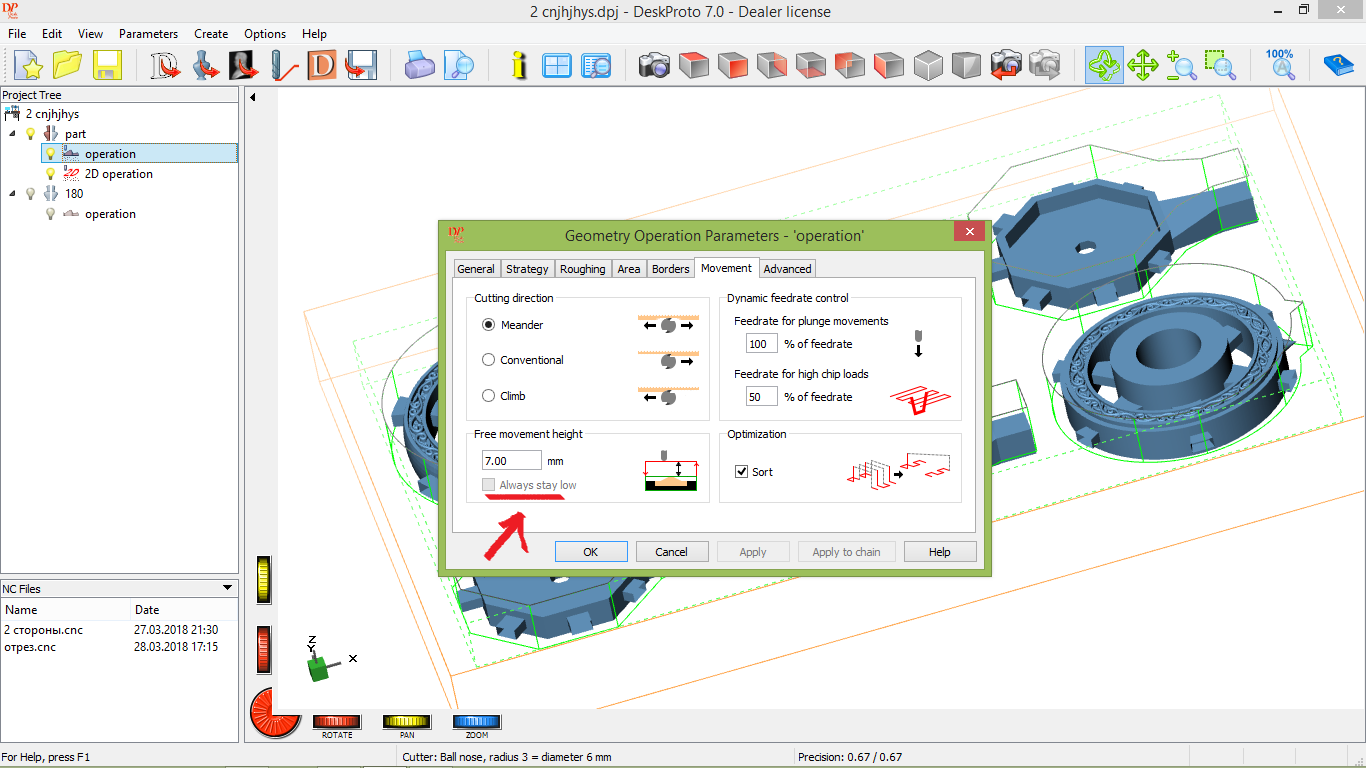Image resolution: width=1366 pixels, height=768 pixels.
Task: Select the green rotate mouse tool
Action: pos(1105,66)
